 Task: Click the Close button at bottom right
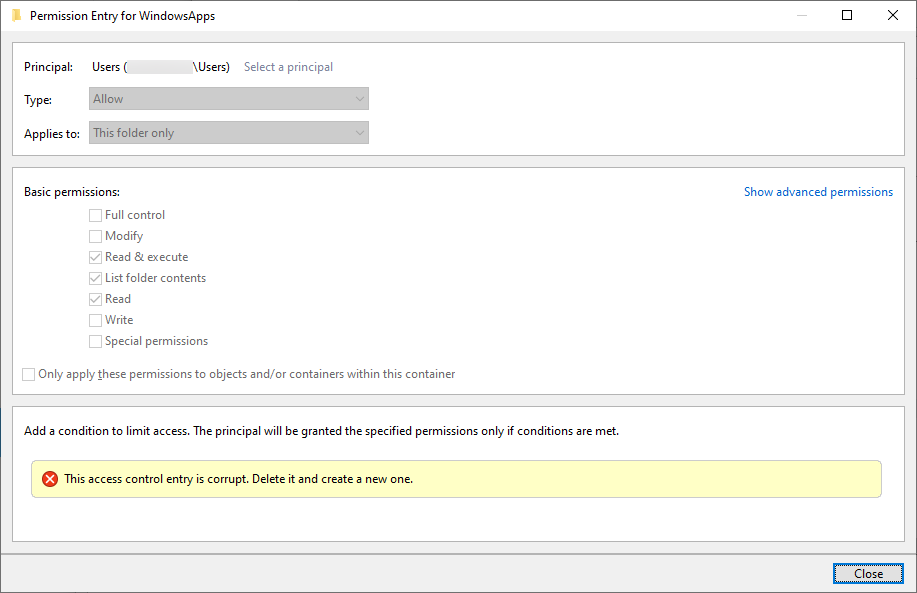click(x=868, y=574)
